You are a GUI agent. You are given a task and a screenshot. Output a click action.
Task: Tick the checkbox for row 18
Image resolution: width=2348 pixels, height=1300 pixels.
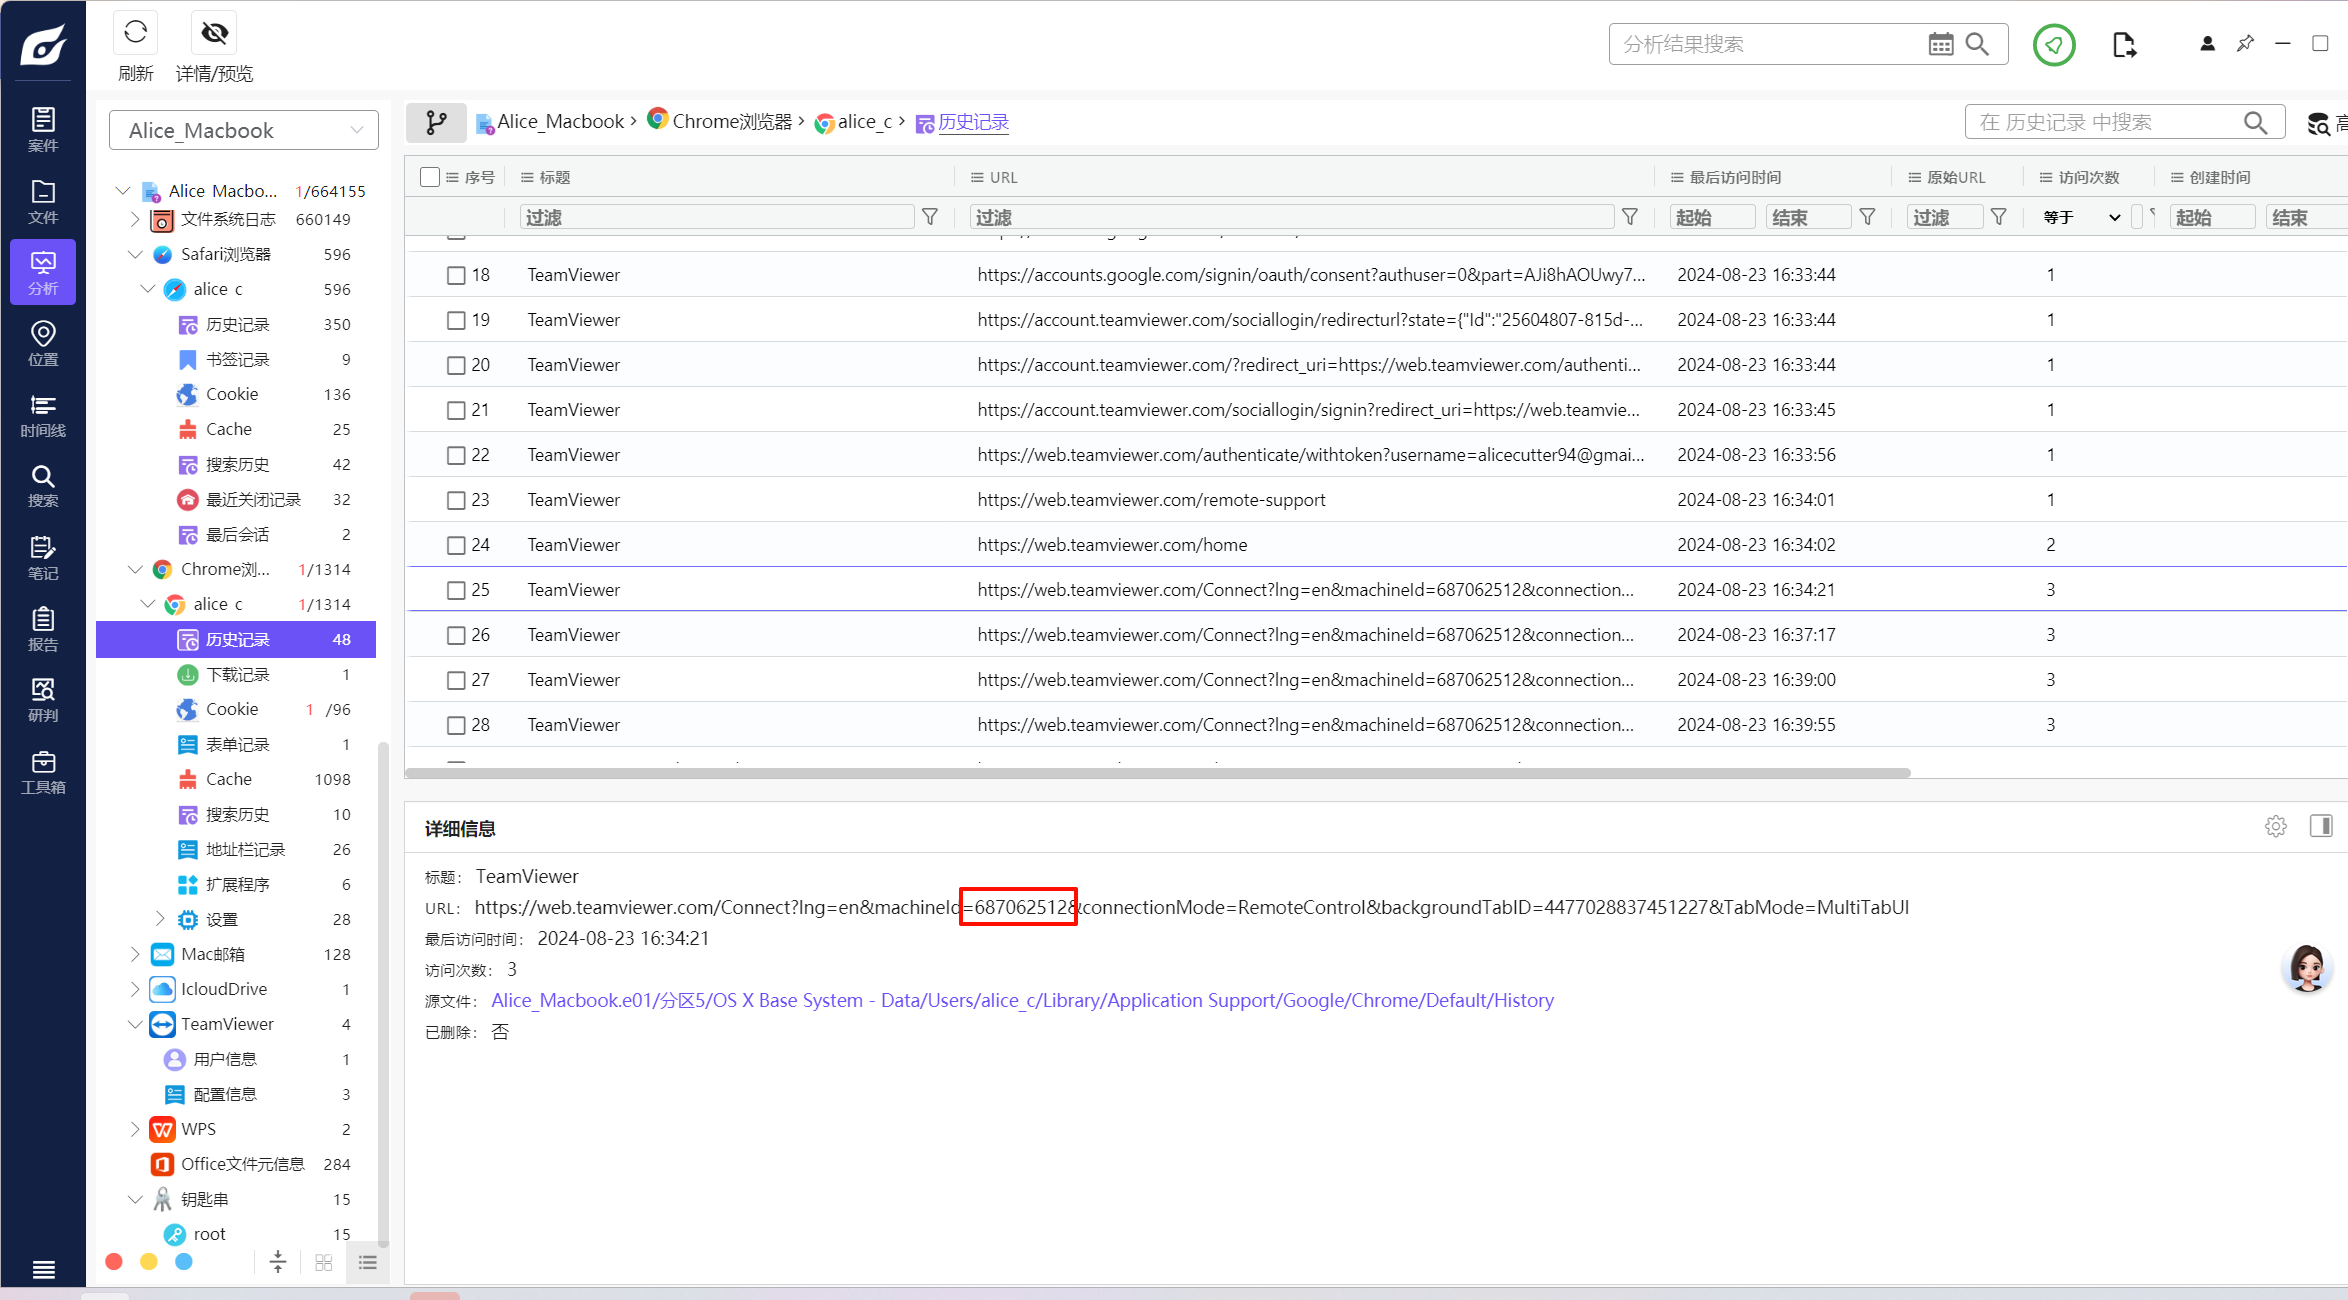point(456,275)
